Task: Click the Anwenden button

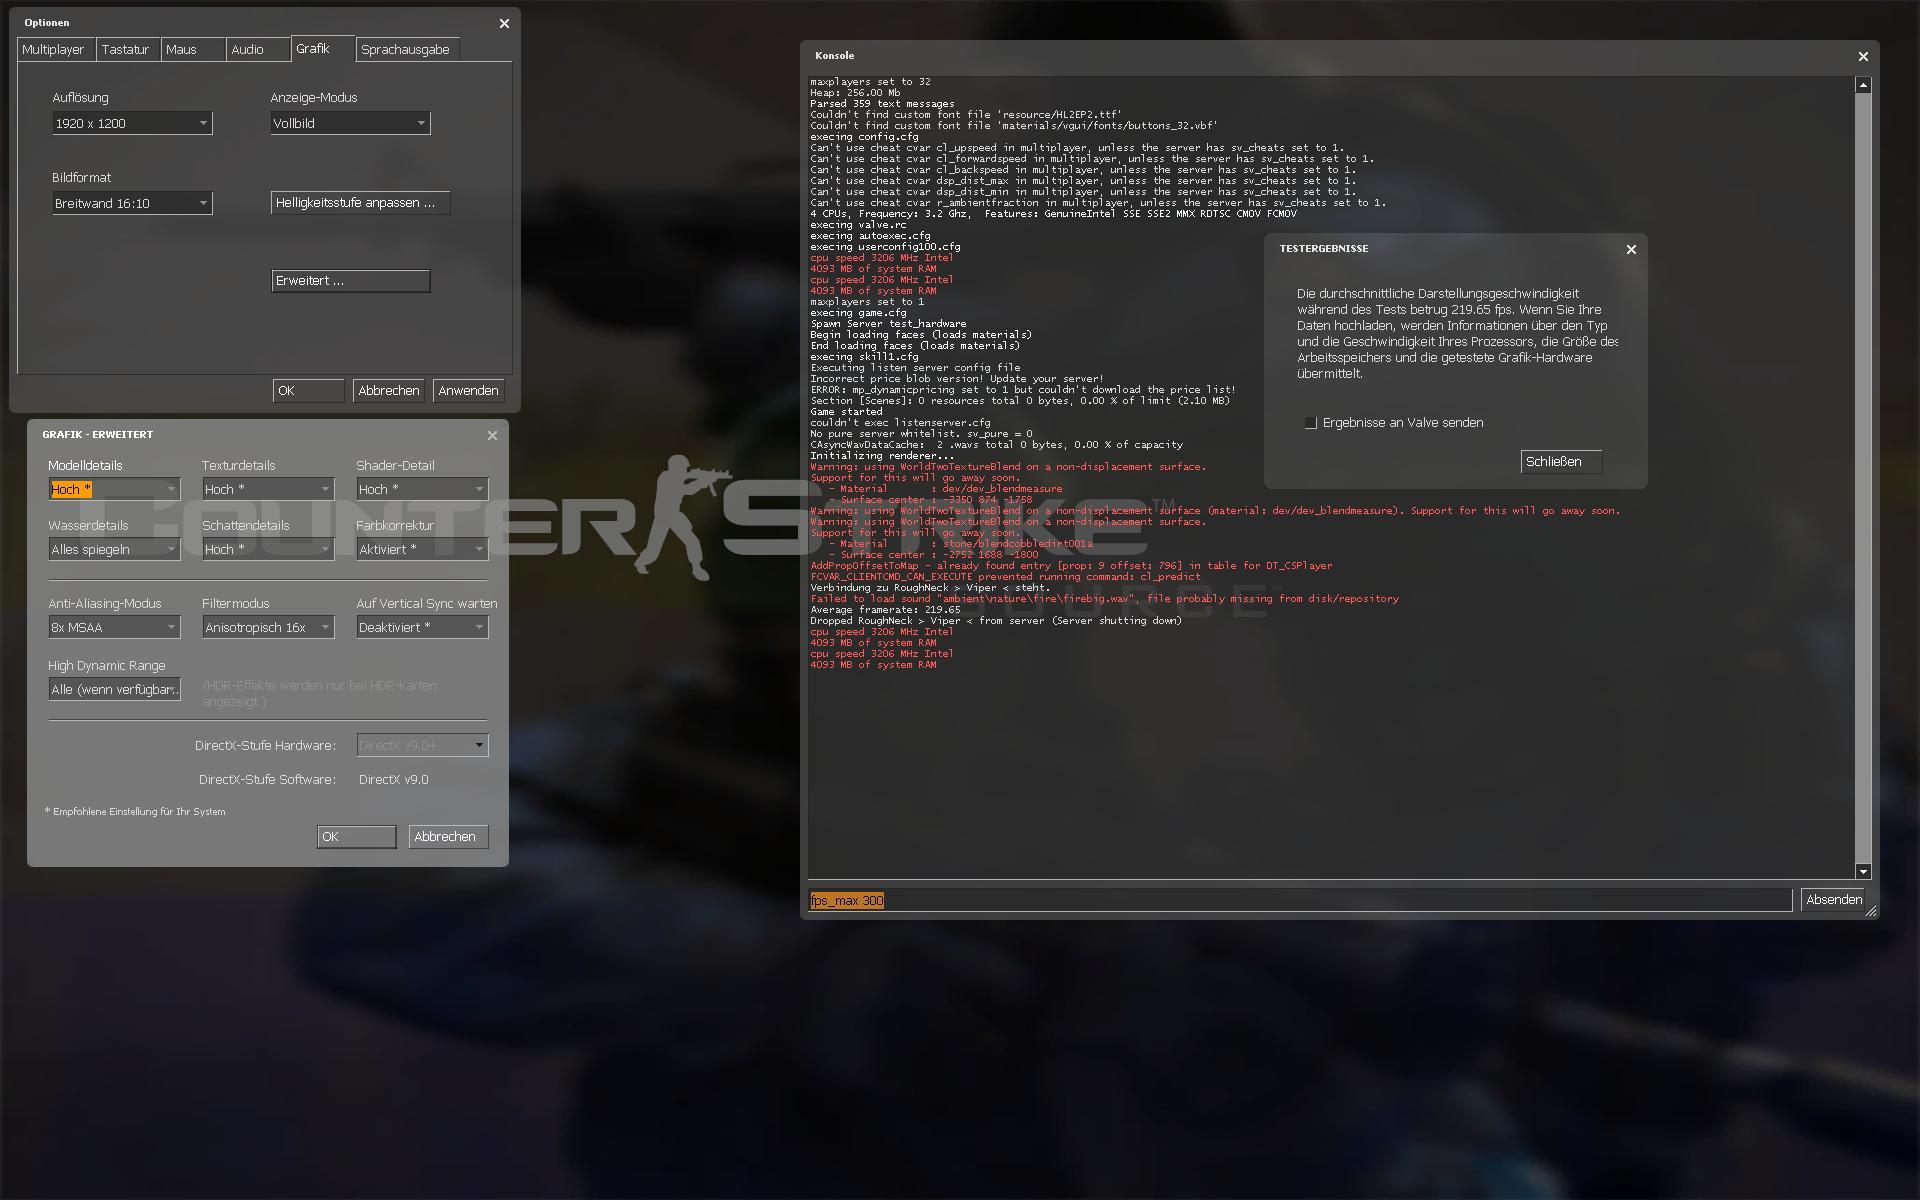Action: (468, 391)
